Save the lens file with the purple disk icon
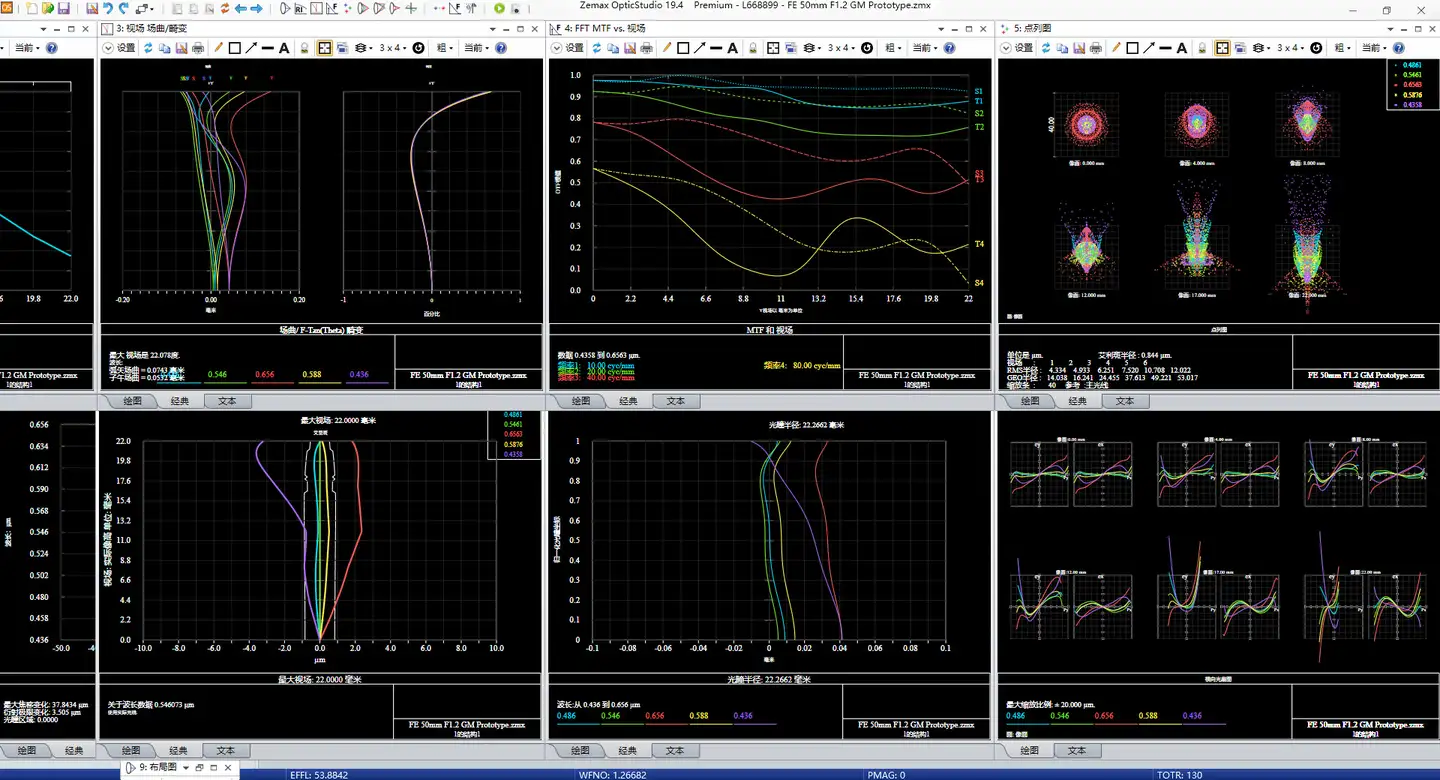Image resolution: width=1440 pixels, height=780 pixels. [x=63, y=8]
